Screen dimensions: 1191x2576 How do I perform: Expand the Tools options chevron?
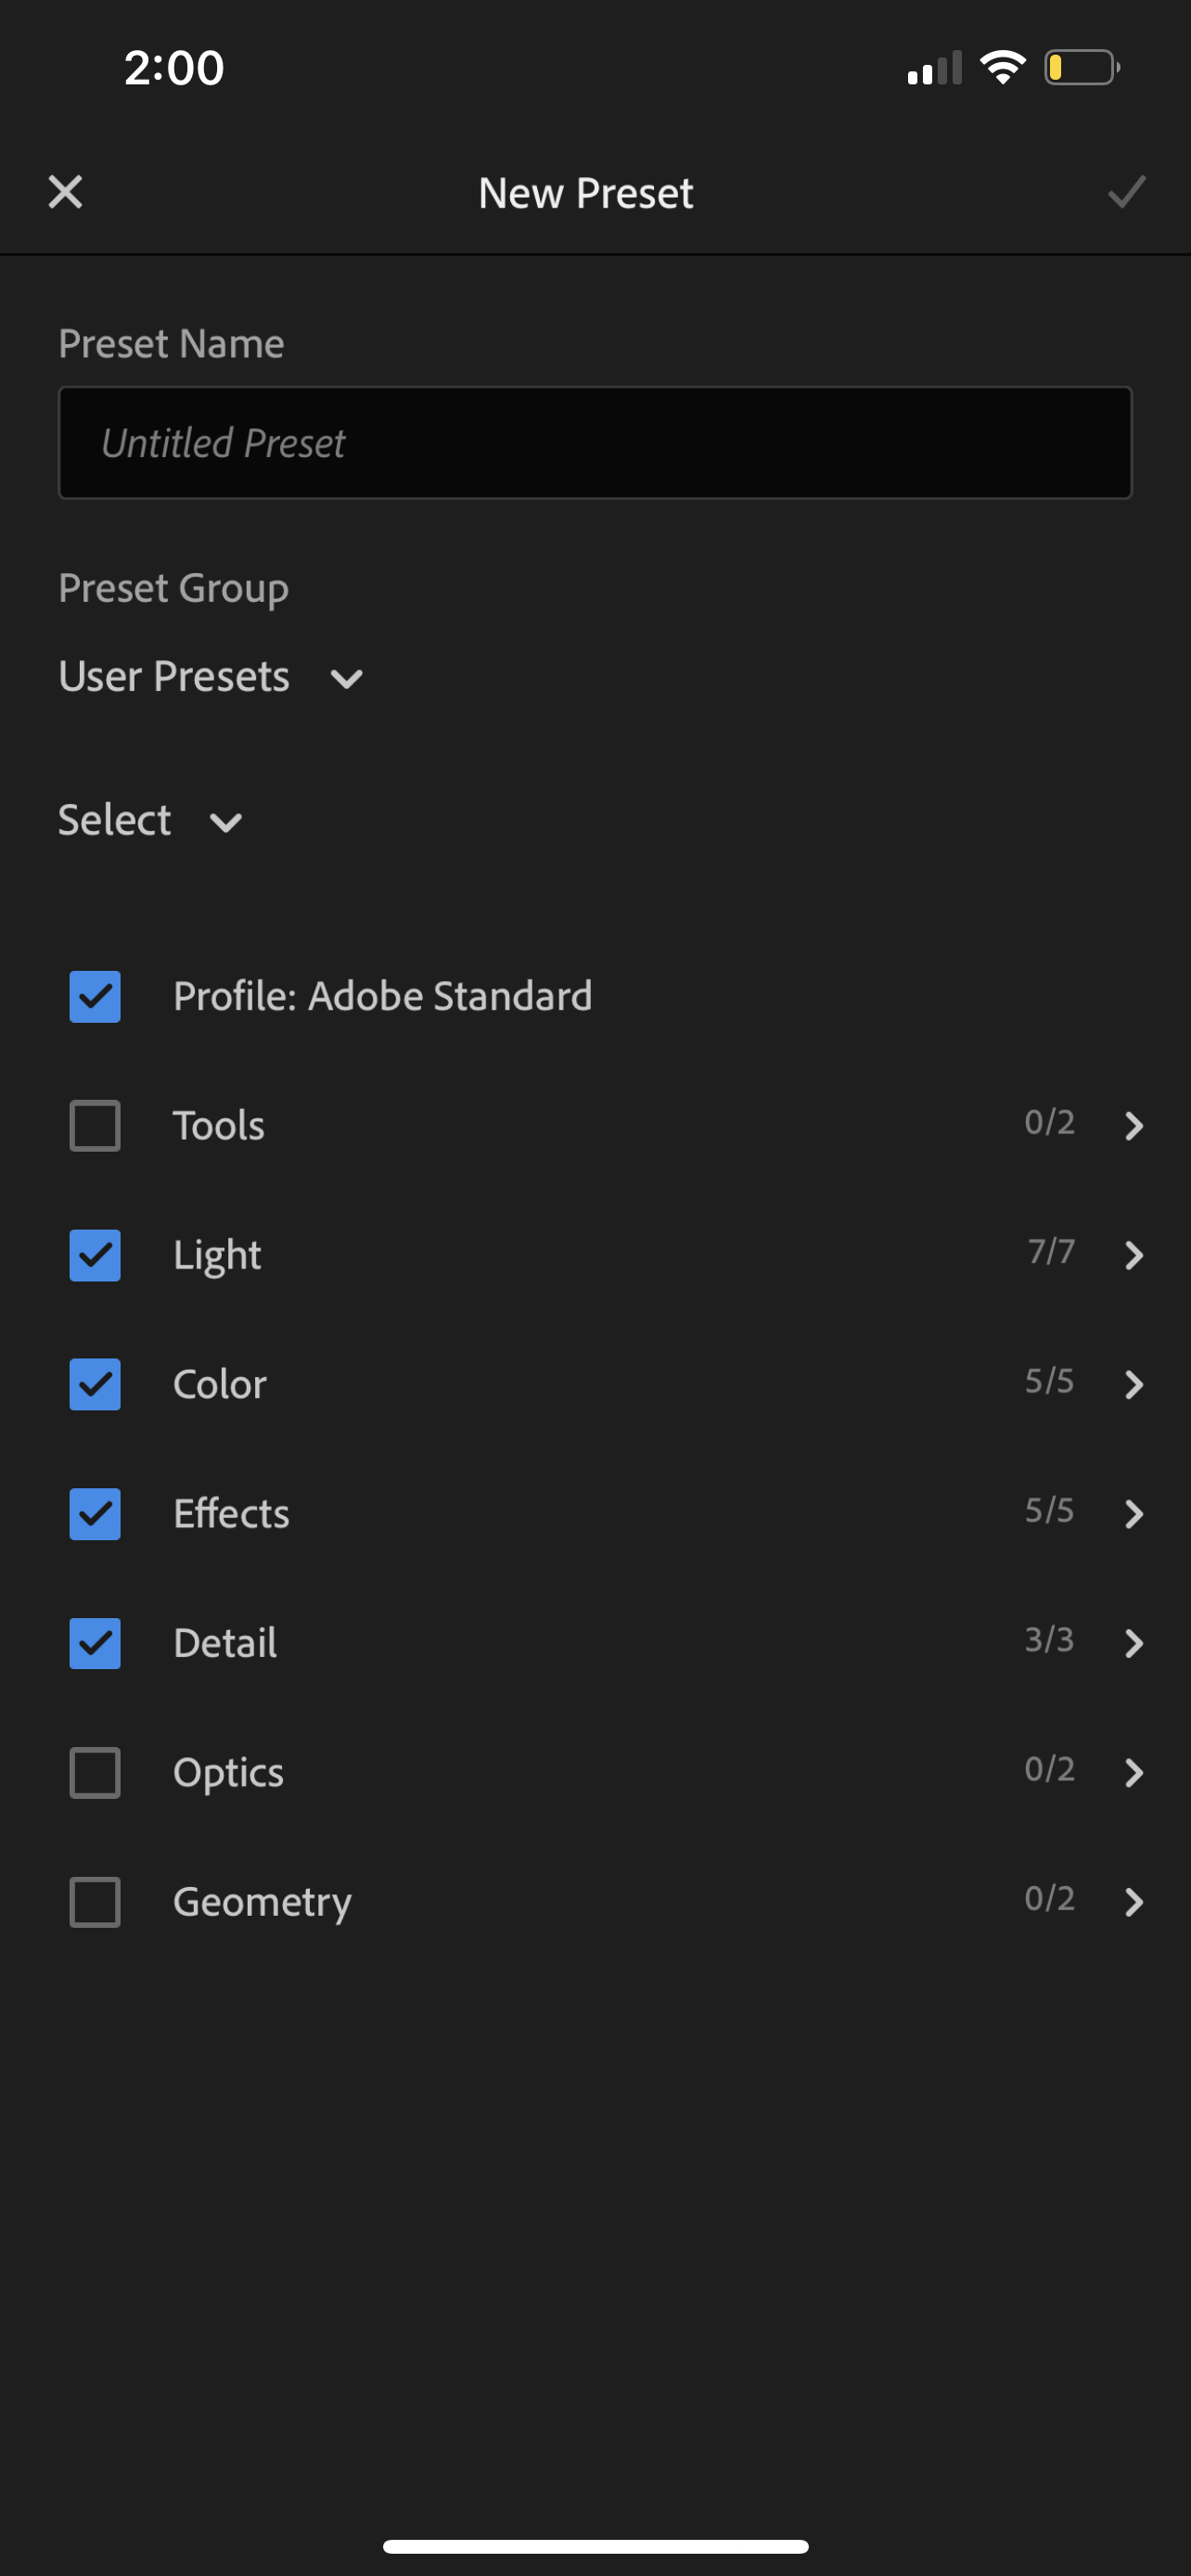pos(1133,1126)
